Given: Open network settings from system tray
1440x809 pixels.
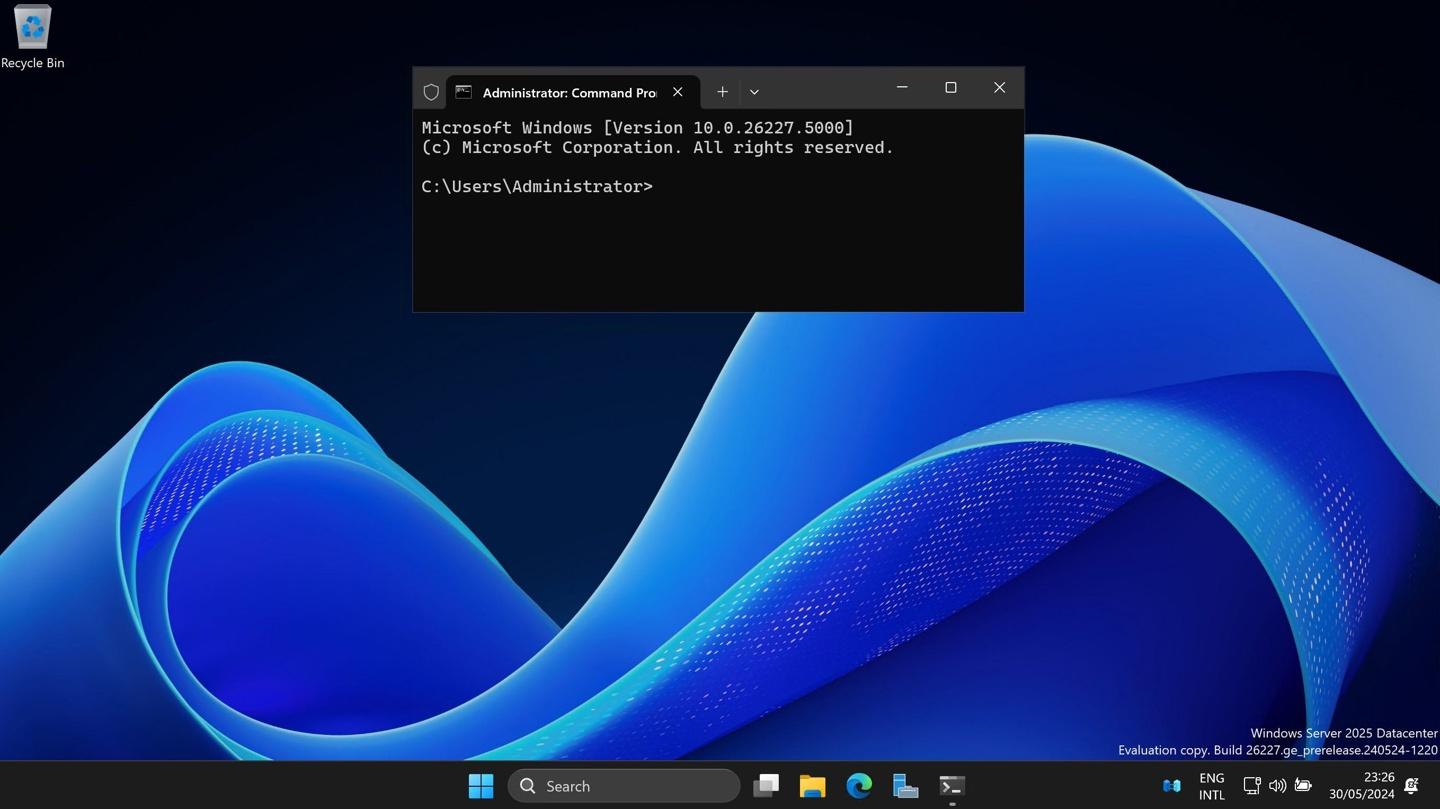Looking at the screenshot, I should tap(1252, 786).
